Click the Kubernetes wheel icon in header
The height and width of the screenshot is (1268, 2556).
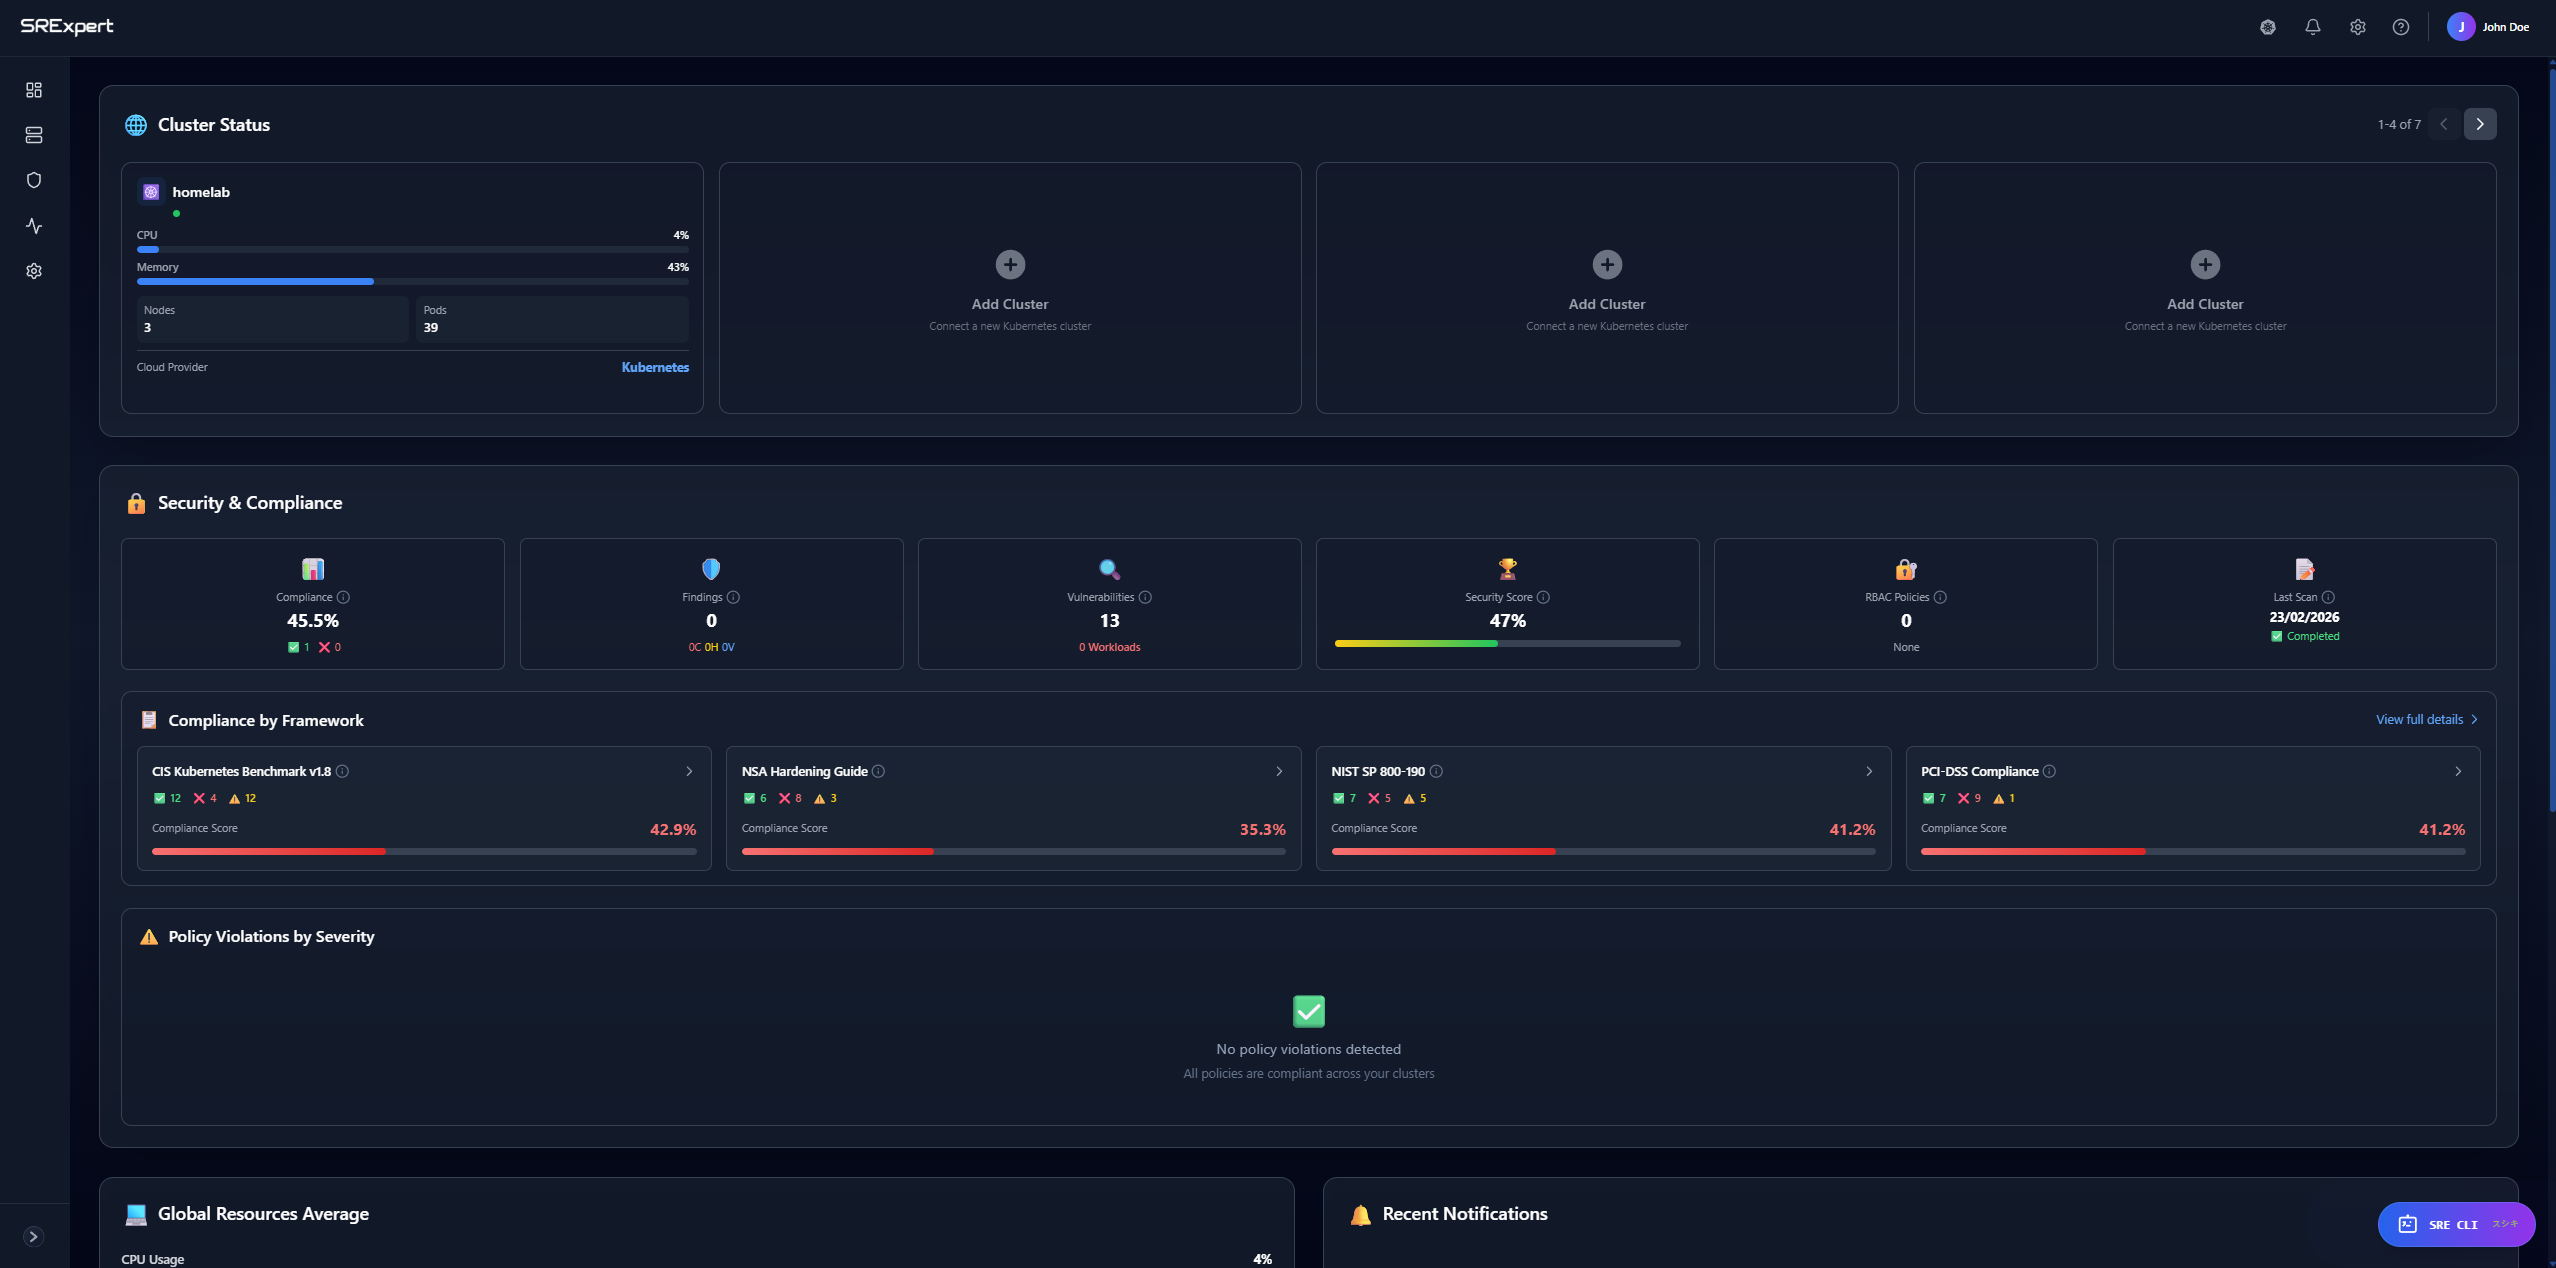[x=2268, y=27]
